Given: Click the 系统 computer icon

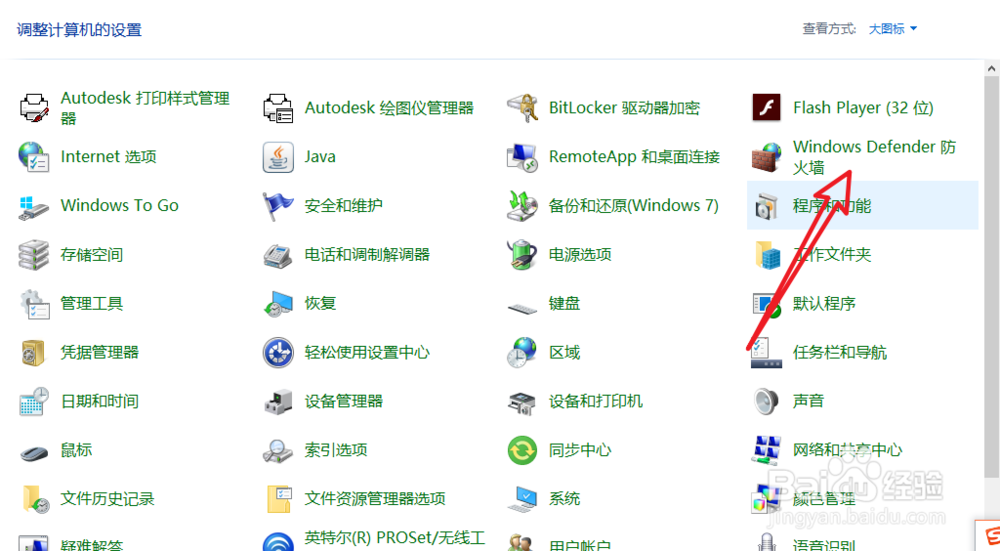Looking at the screenshot, I should tap(522, 499).
